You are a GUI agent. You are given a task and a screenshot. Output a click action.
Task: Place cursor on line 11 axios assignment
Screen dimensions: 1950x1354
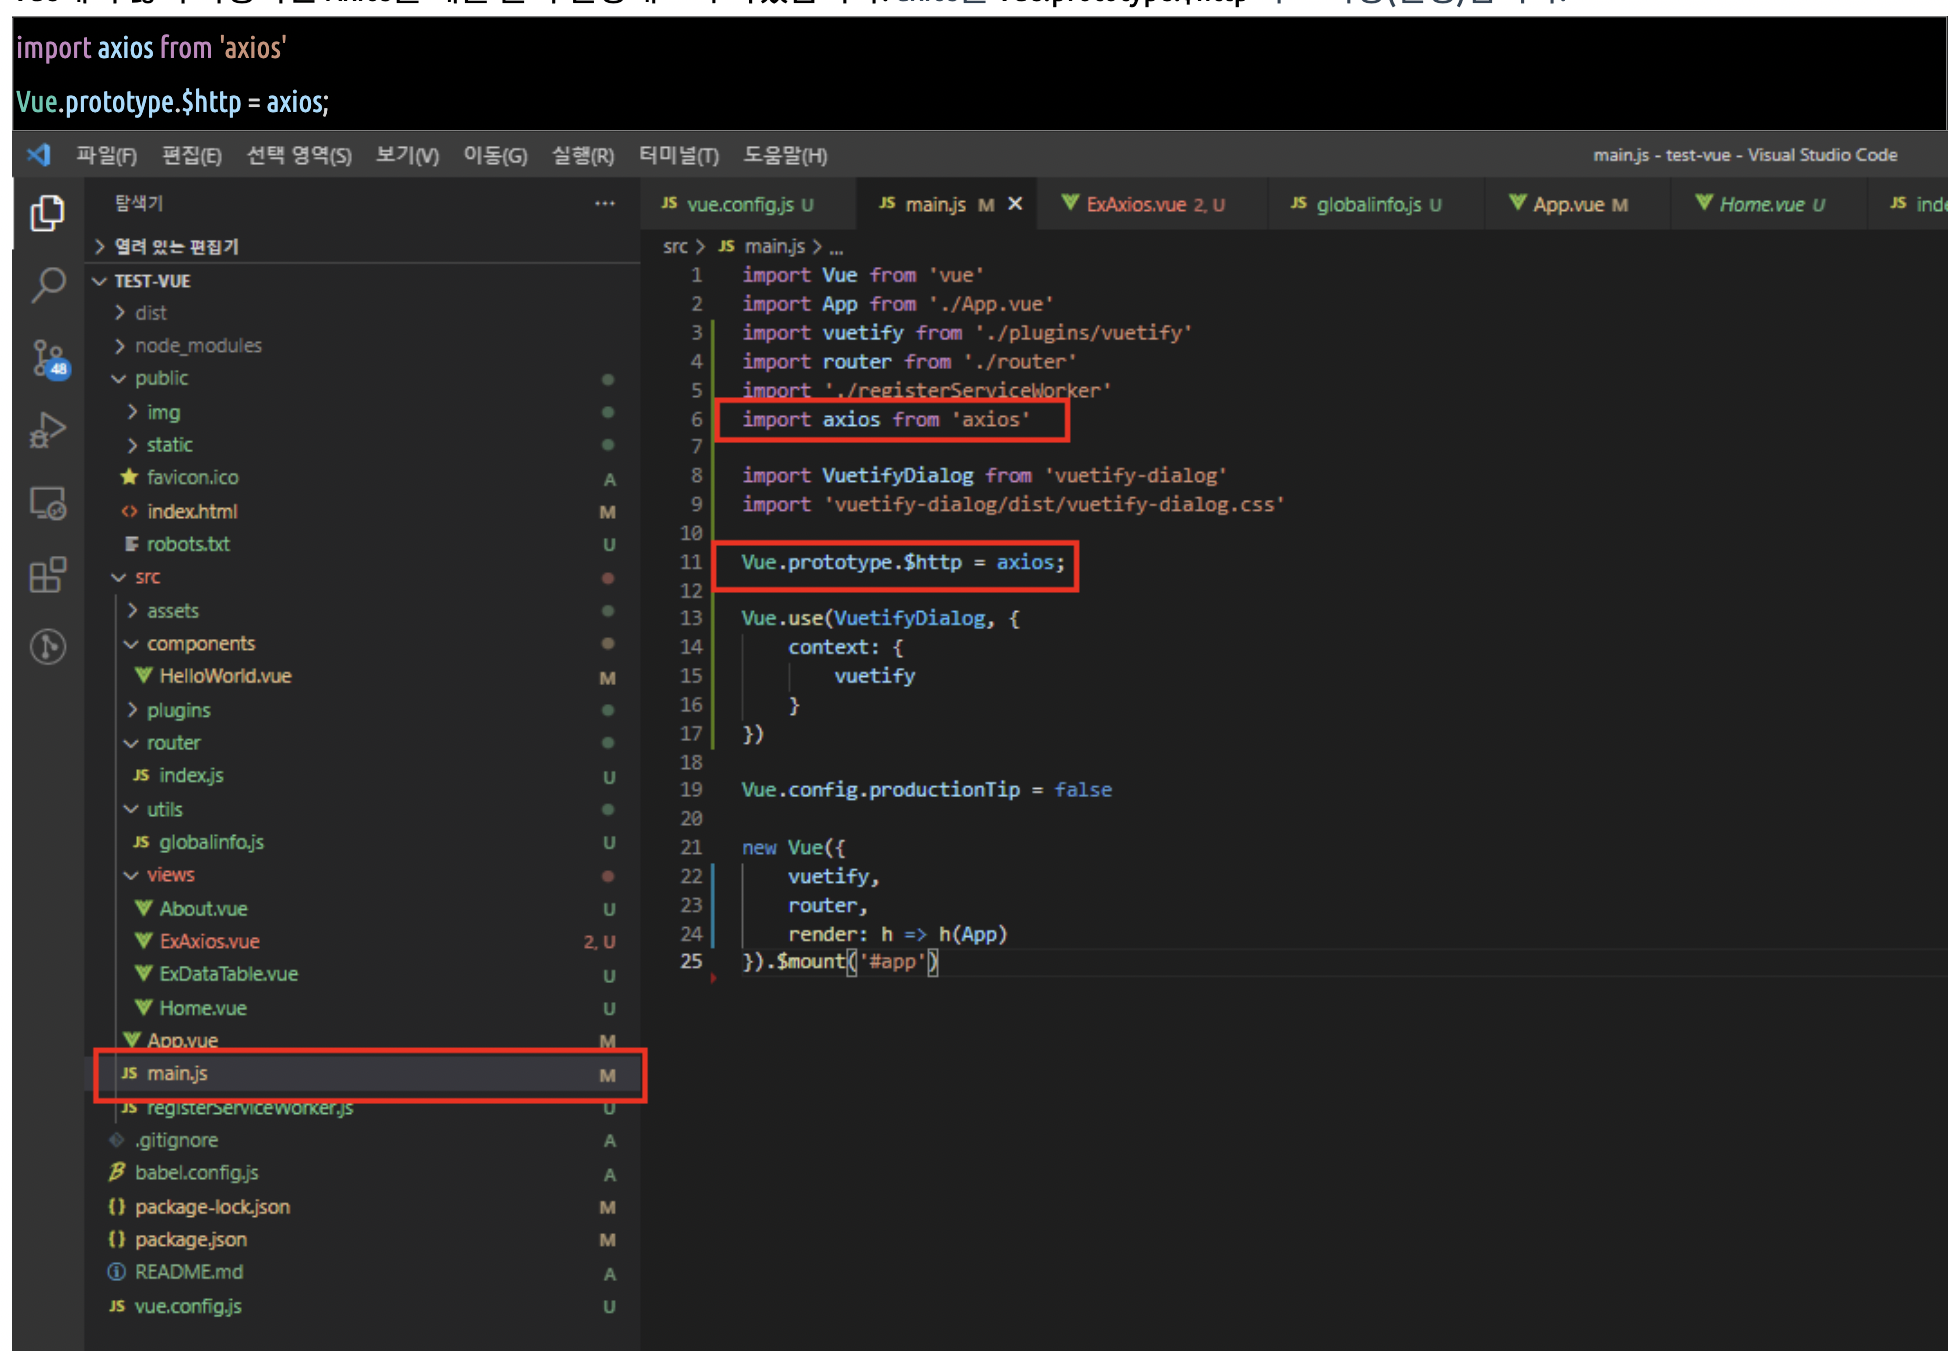(x=903, y=562)
